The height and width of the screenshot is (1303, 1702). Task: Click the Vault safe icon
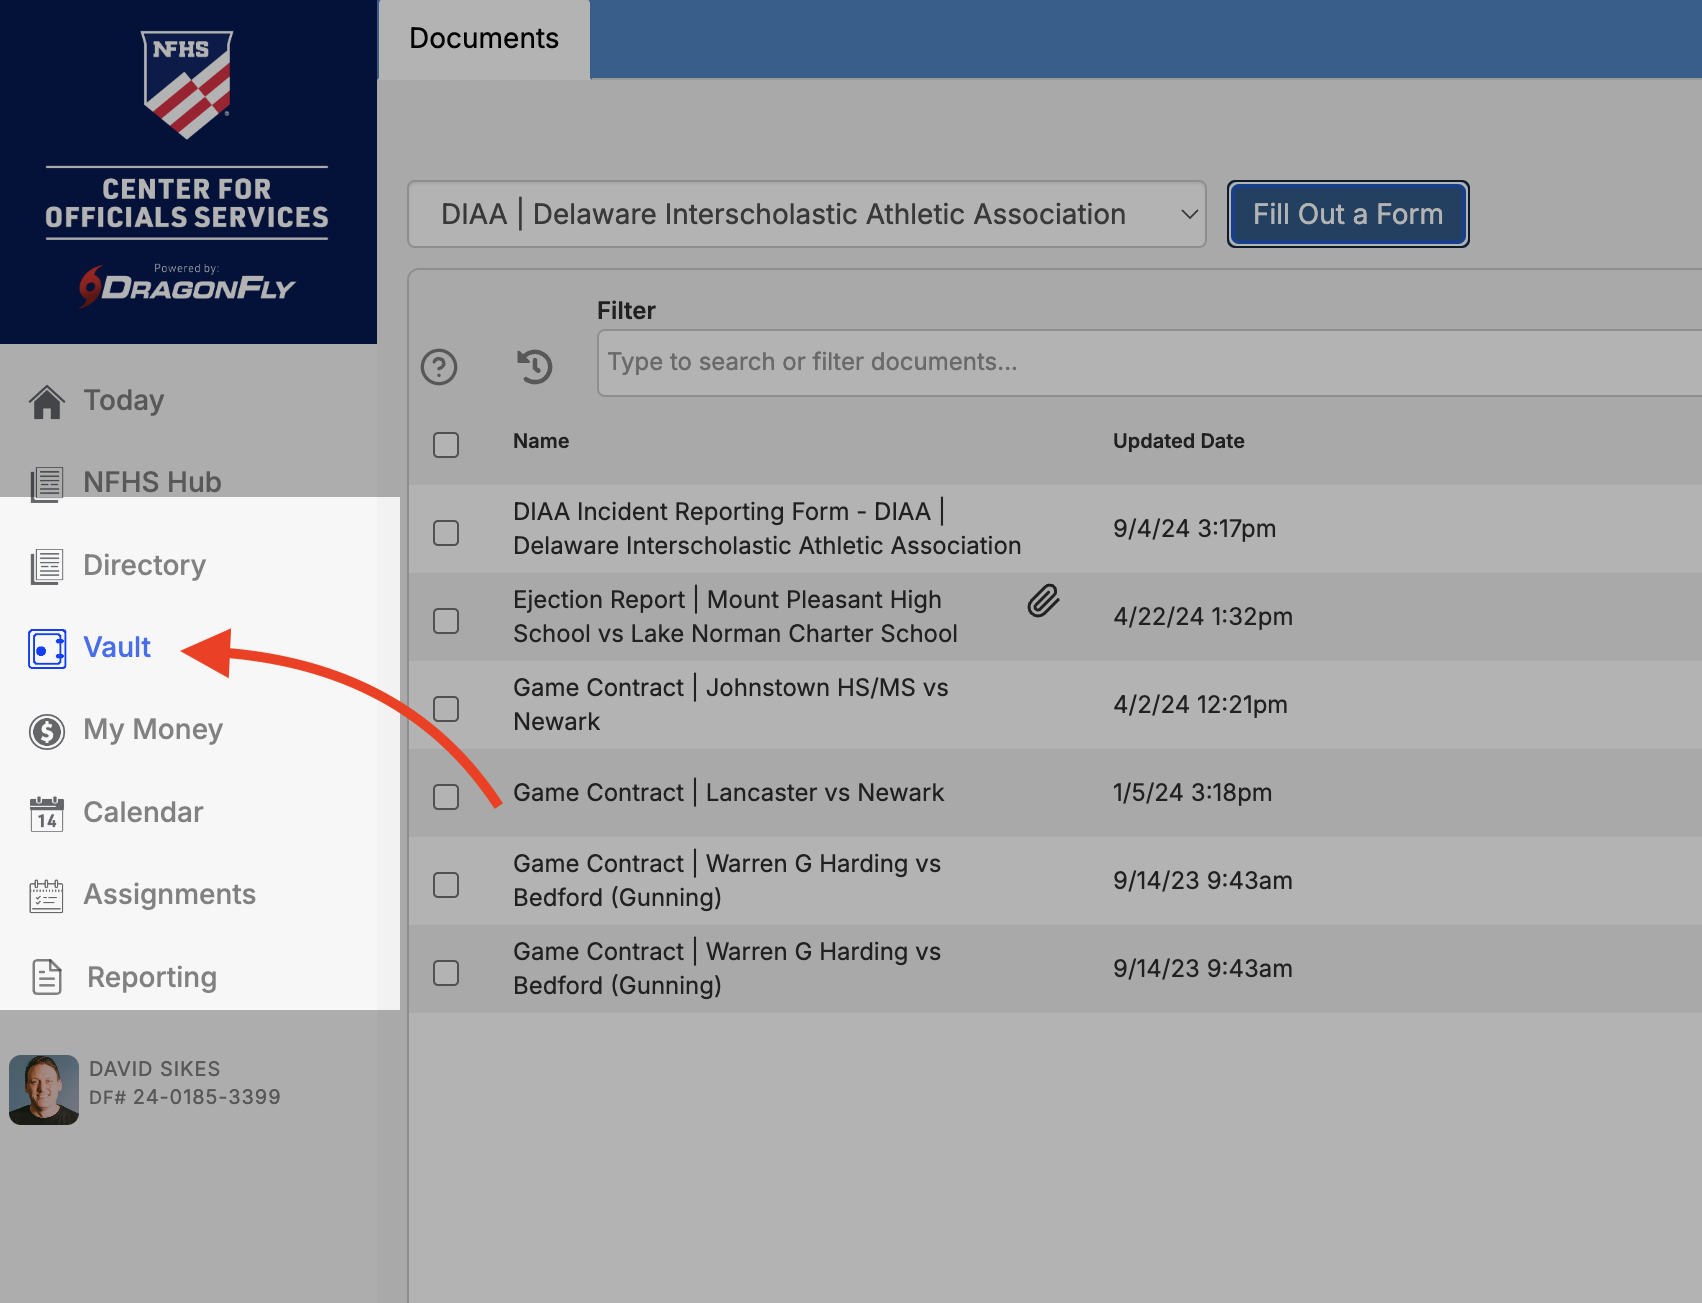47,649
